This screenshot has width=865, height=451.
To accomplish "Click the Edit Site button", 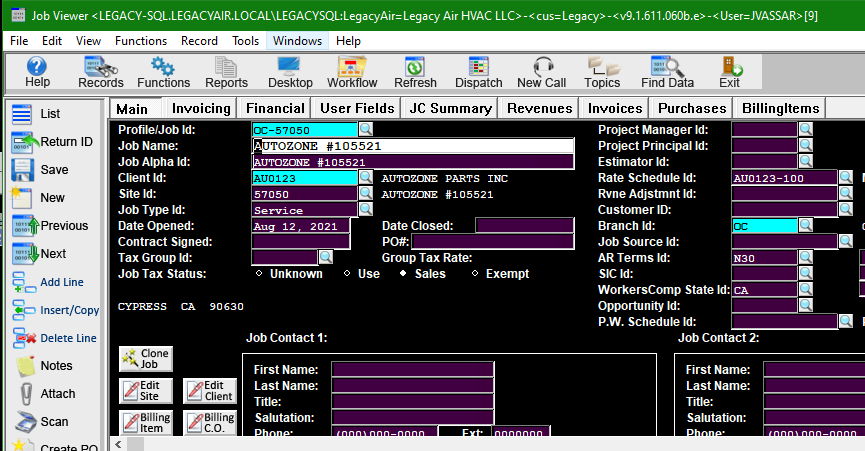I will pyautogui.click(x=146, y=391).
